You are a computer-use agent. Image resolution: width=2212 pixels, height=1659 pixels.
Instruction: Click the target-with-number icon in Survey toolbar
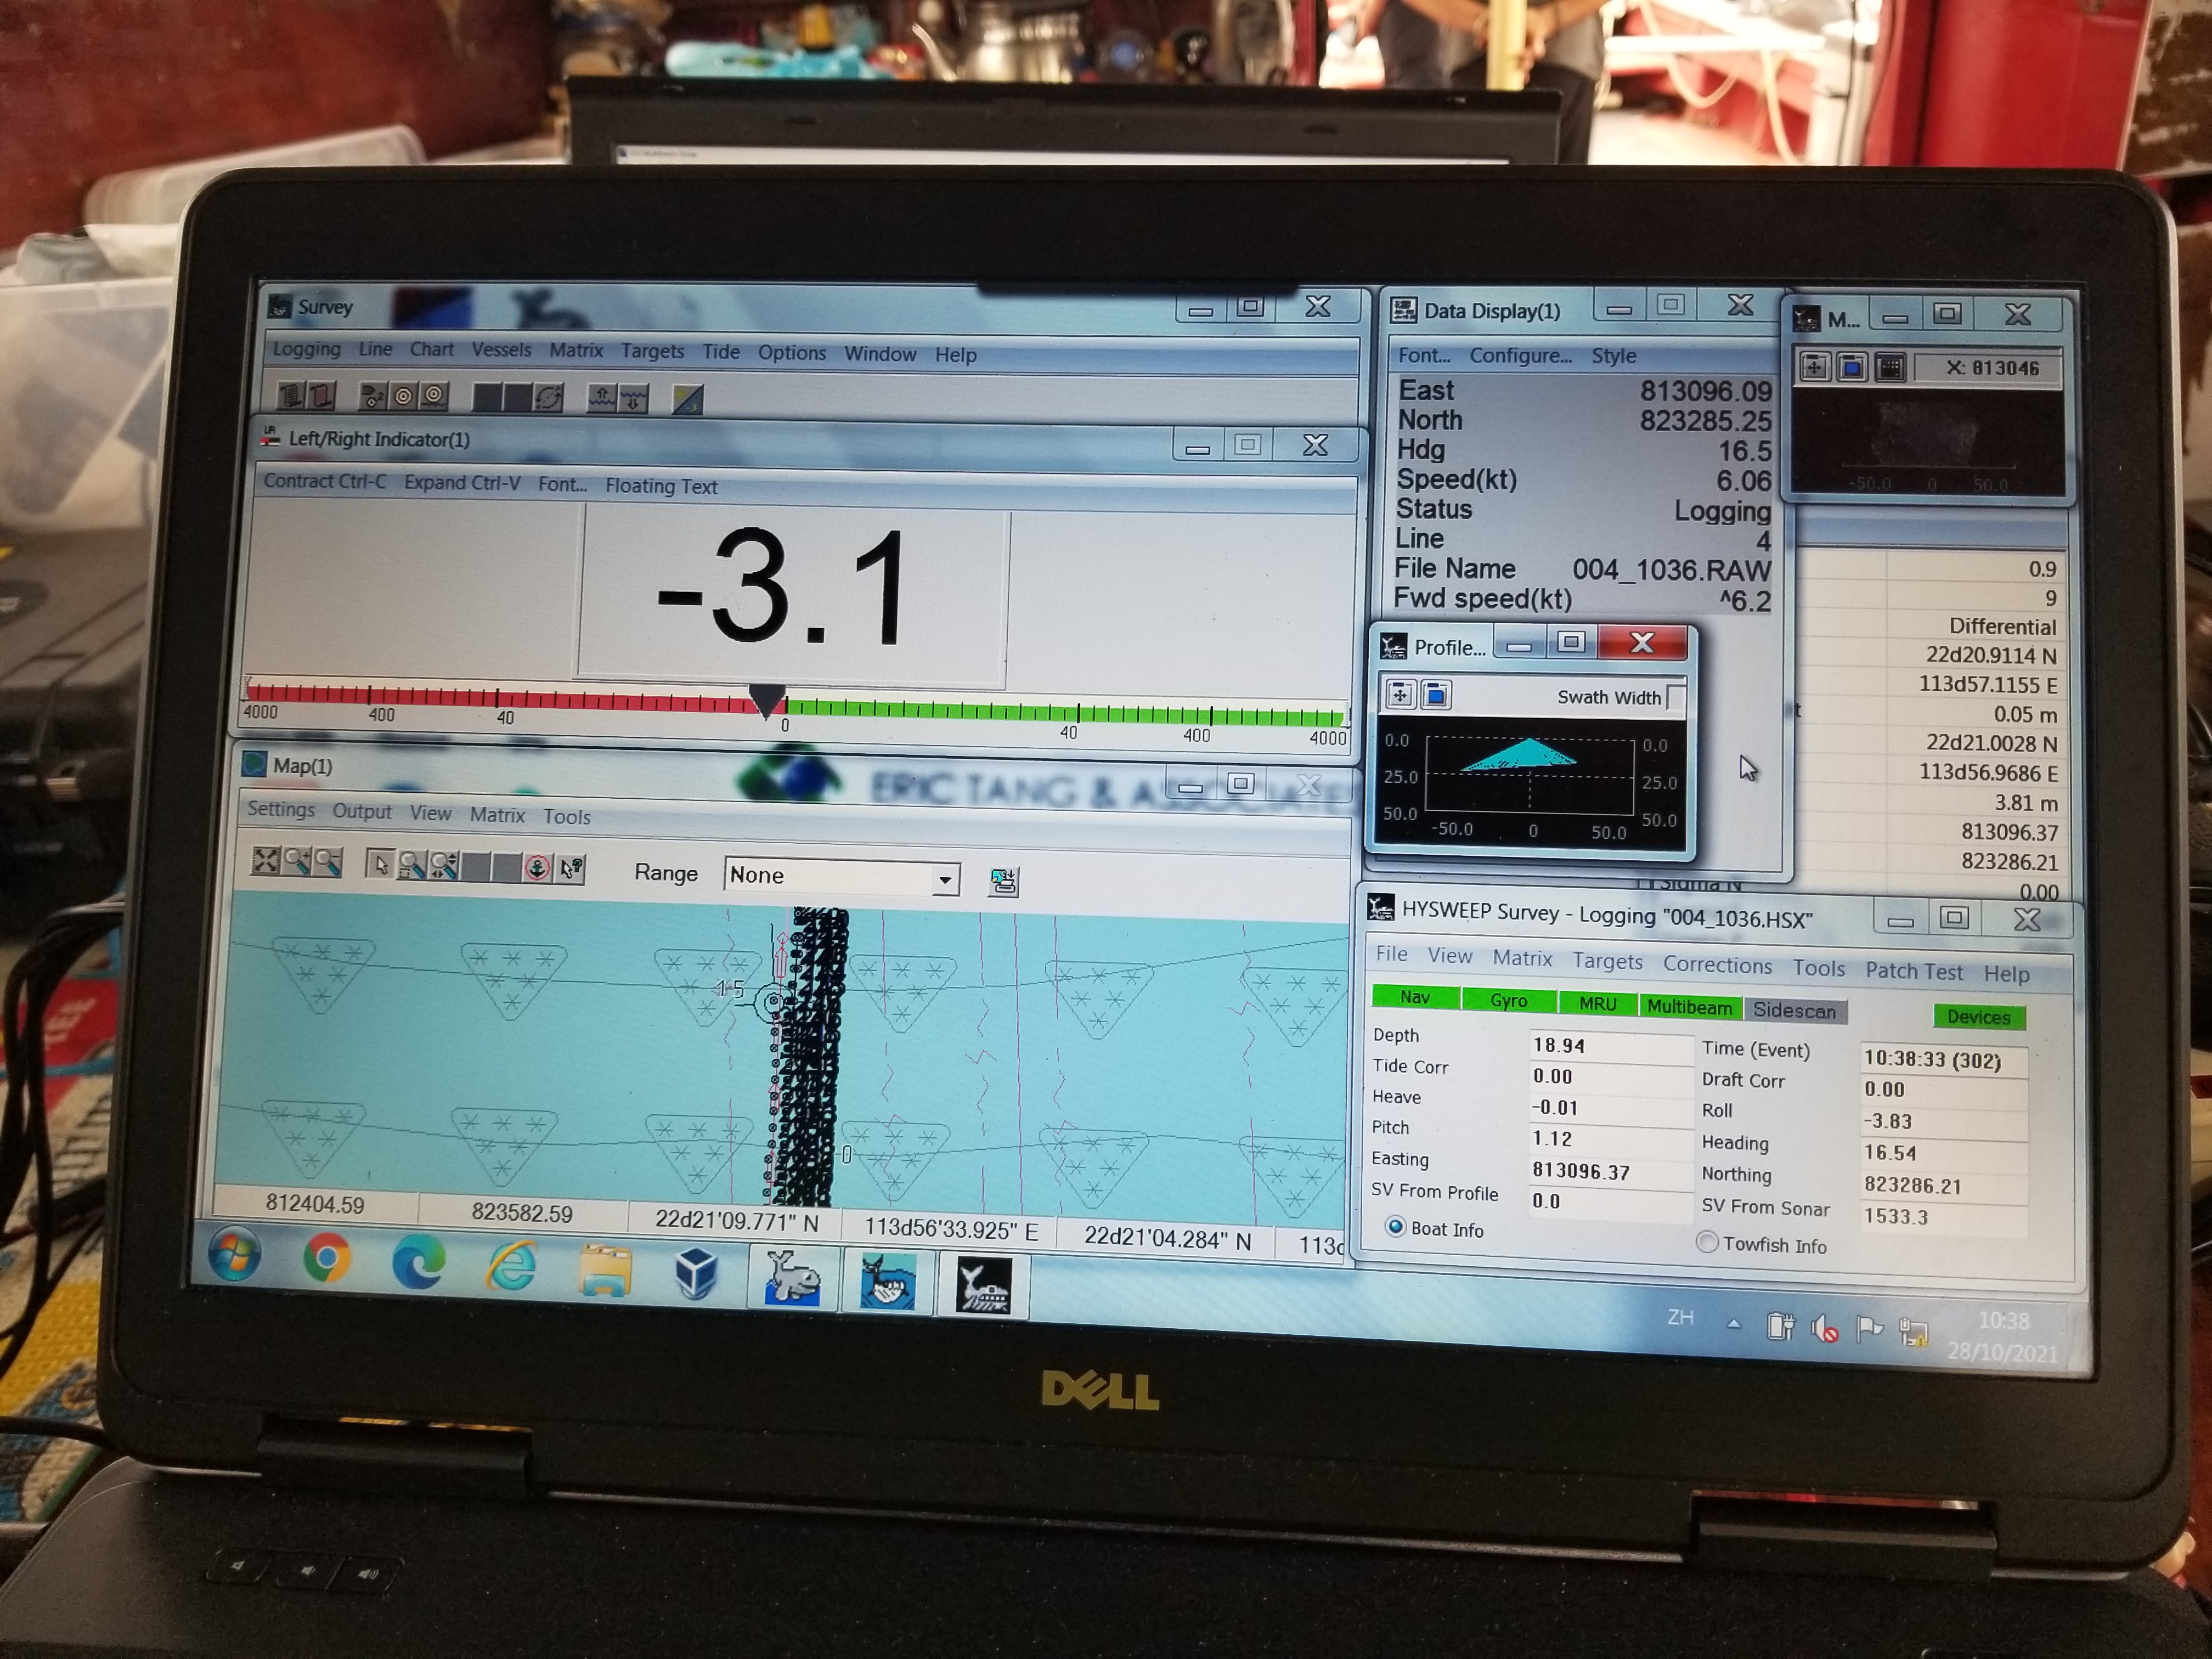(x=373, y=397)
